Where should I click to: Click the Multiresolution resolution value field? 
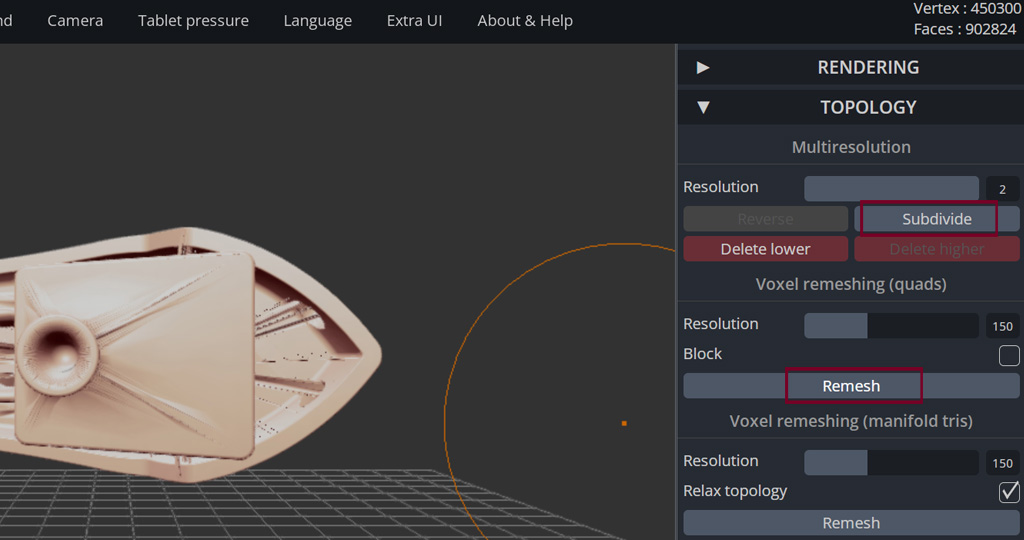(x=1002, y=189)
